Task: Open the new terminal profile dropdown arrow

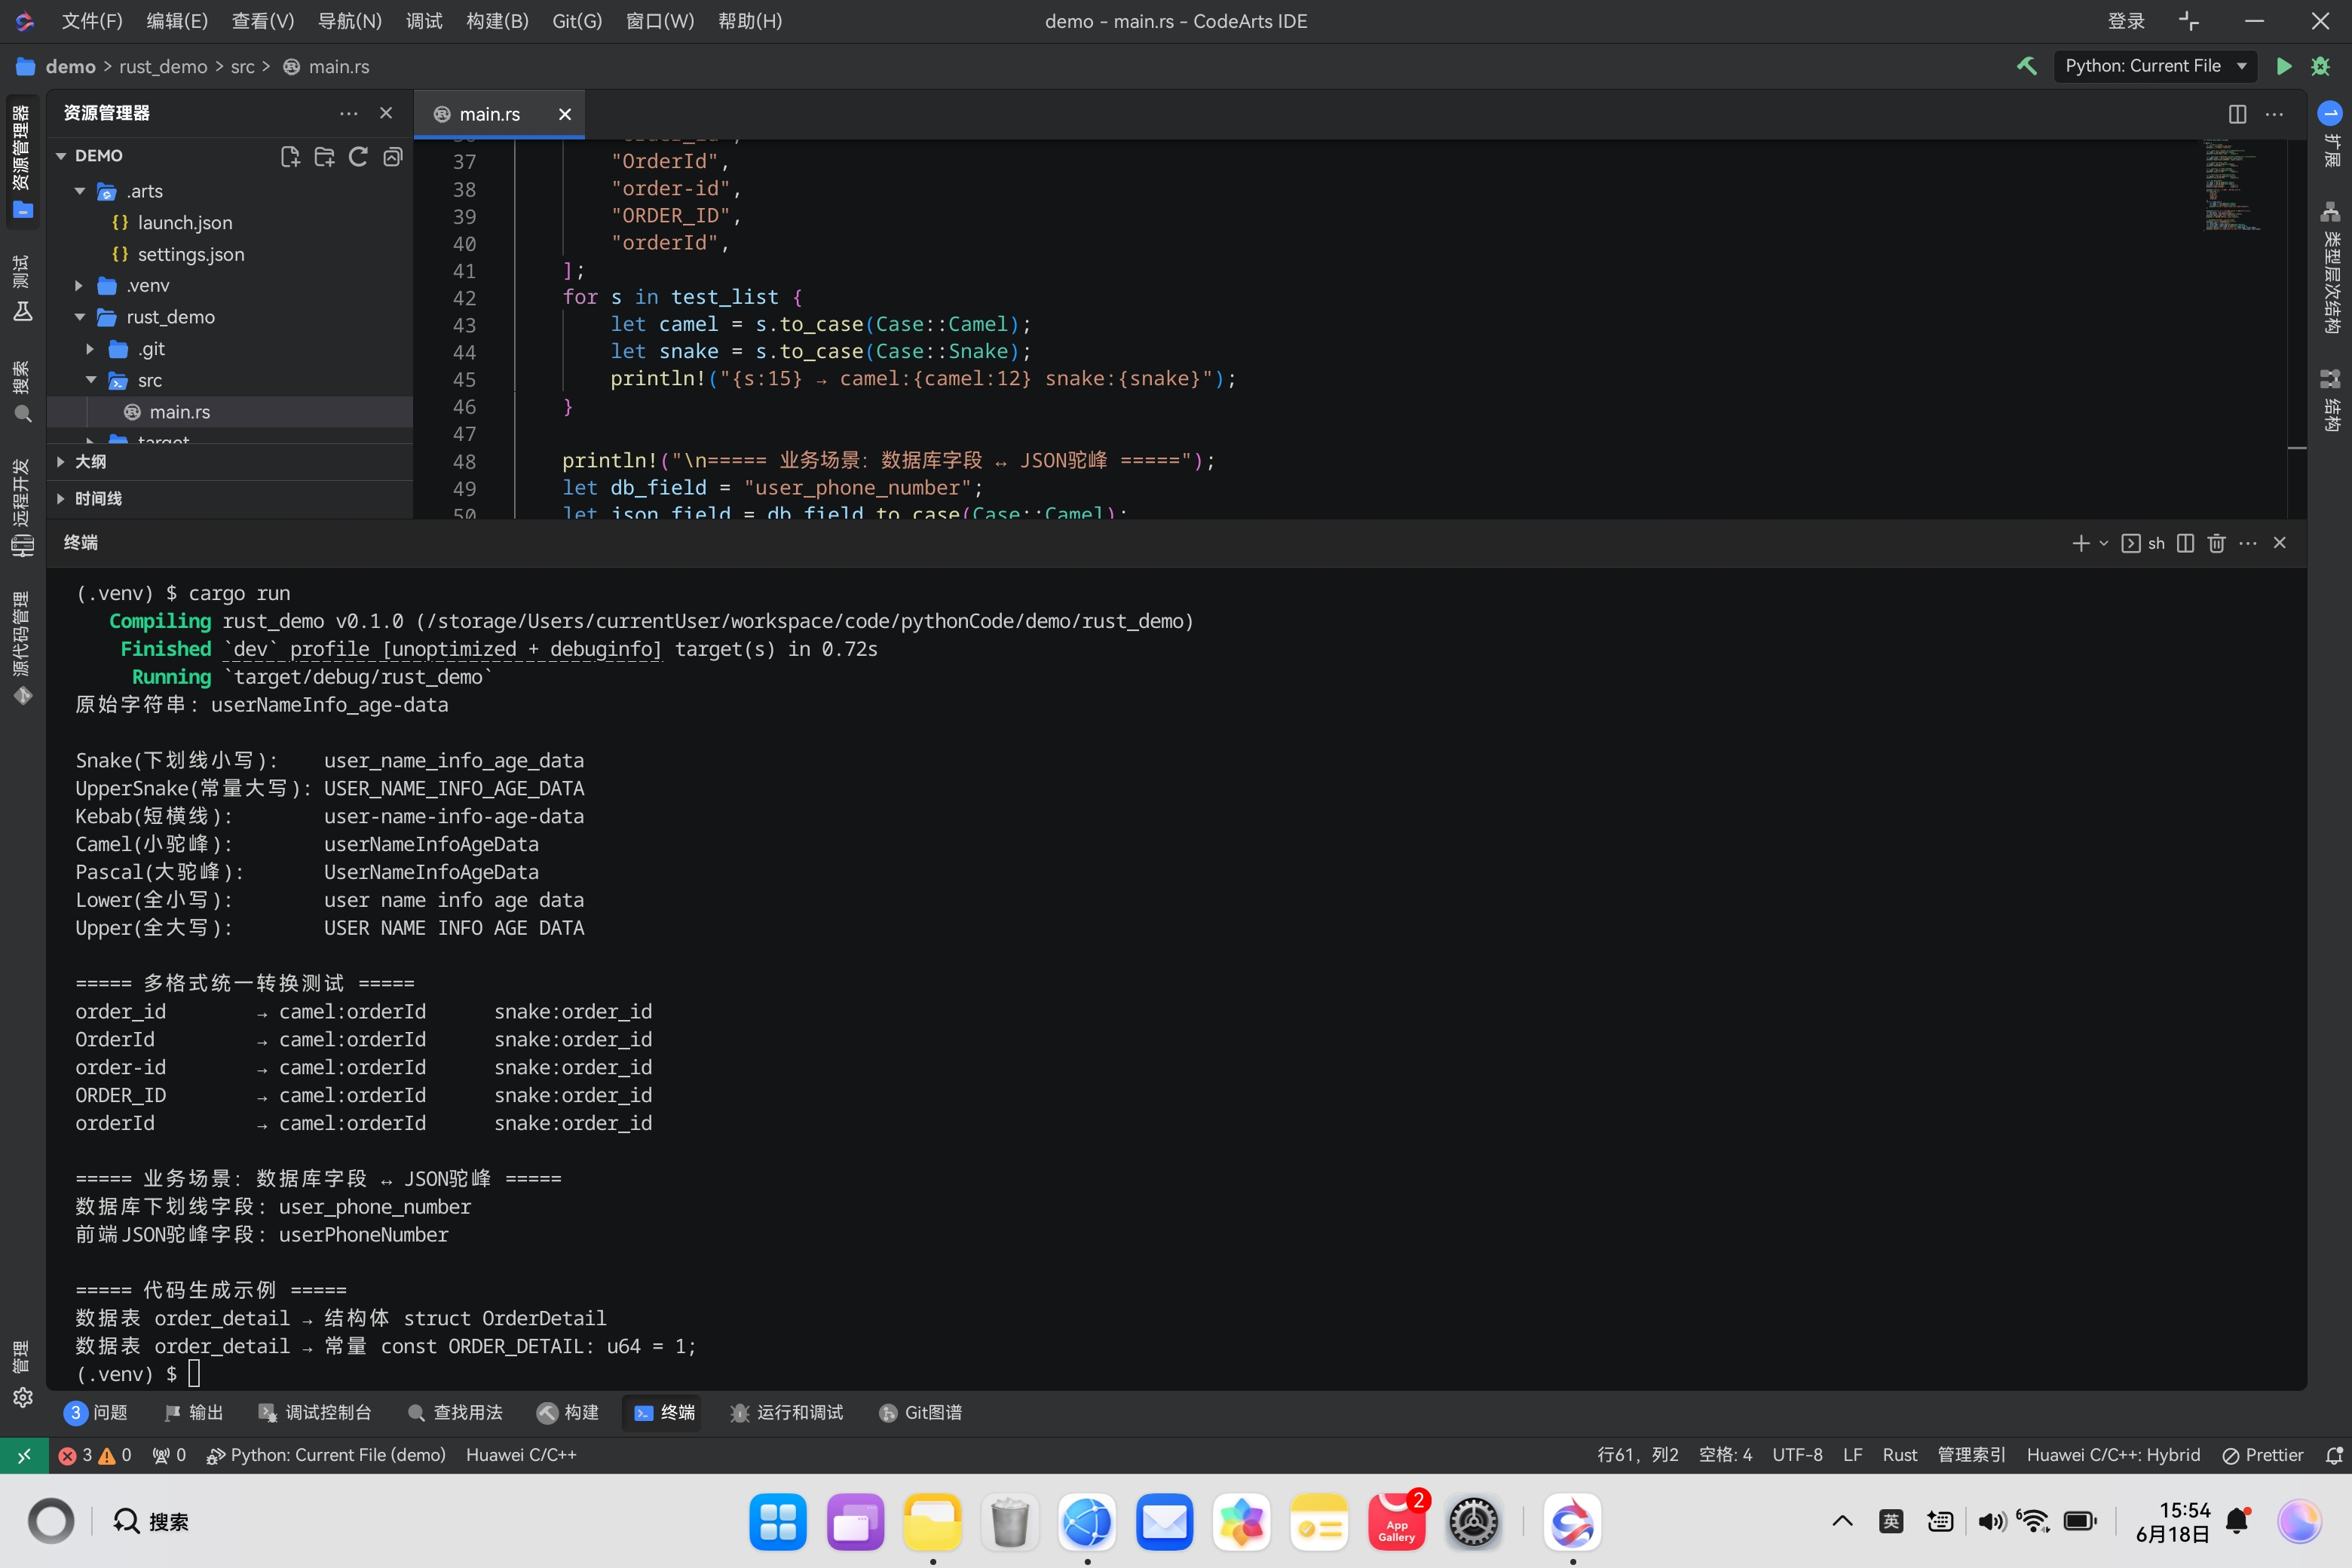Action: pyautogui.click(x=2103, y=543)
